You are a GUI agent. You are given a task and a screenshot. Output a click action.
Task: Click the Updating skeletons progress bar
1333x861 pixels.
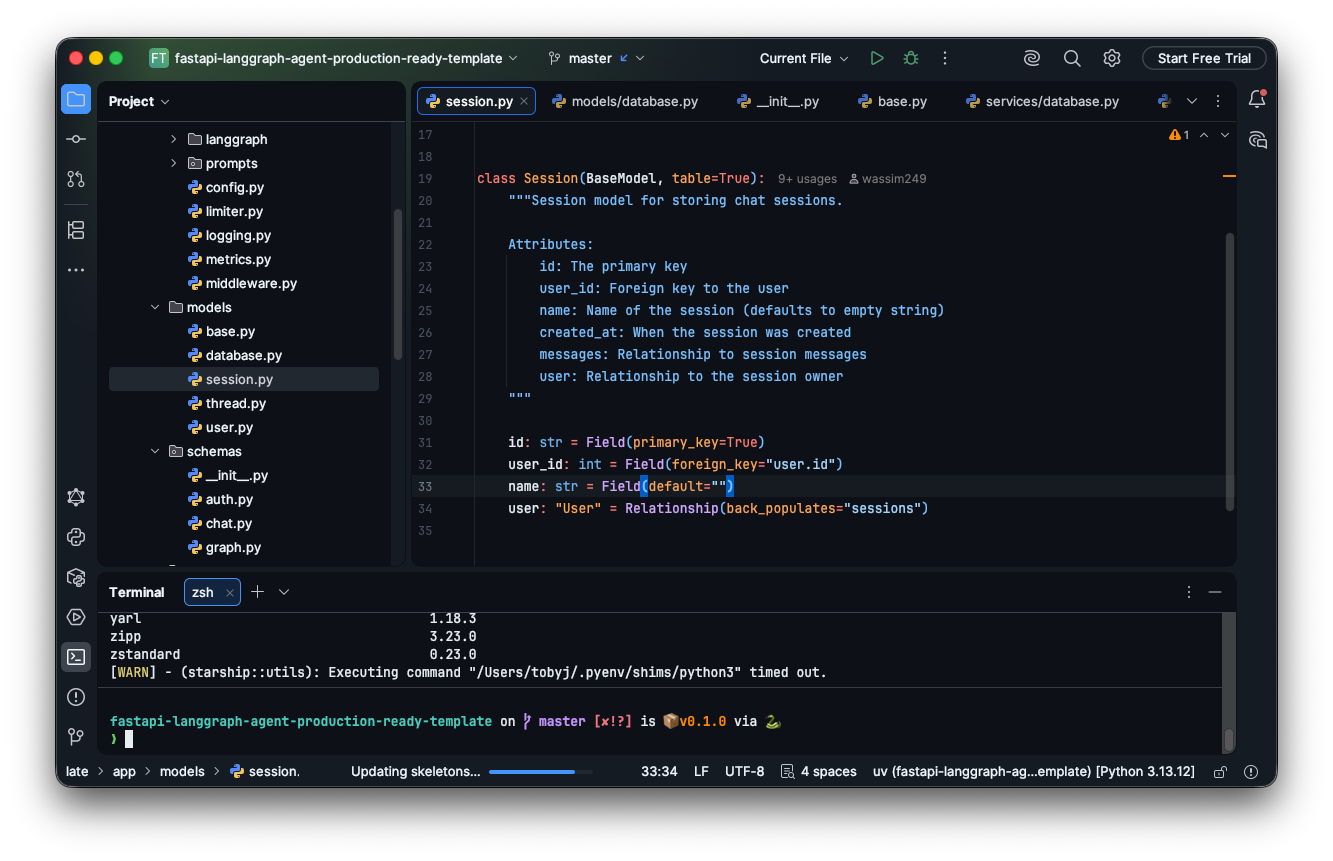[540, 772]
